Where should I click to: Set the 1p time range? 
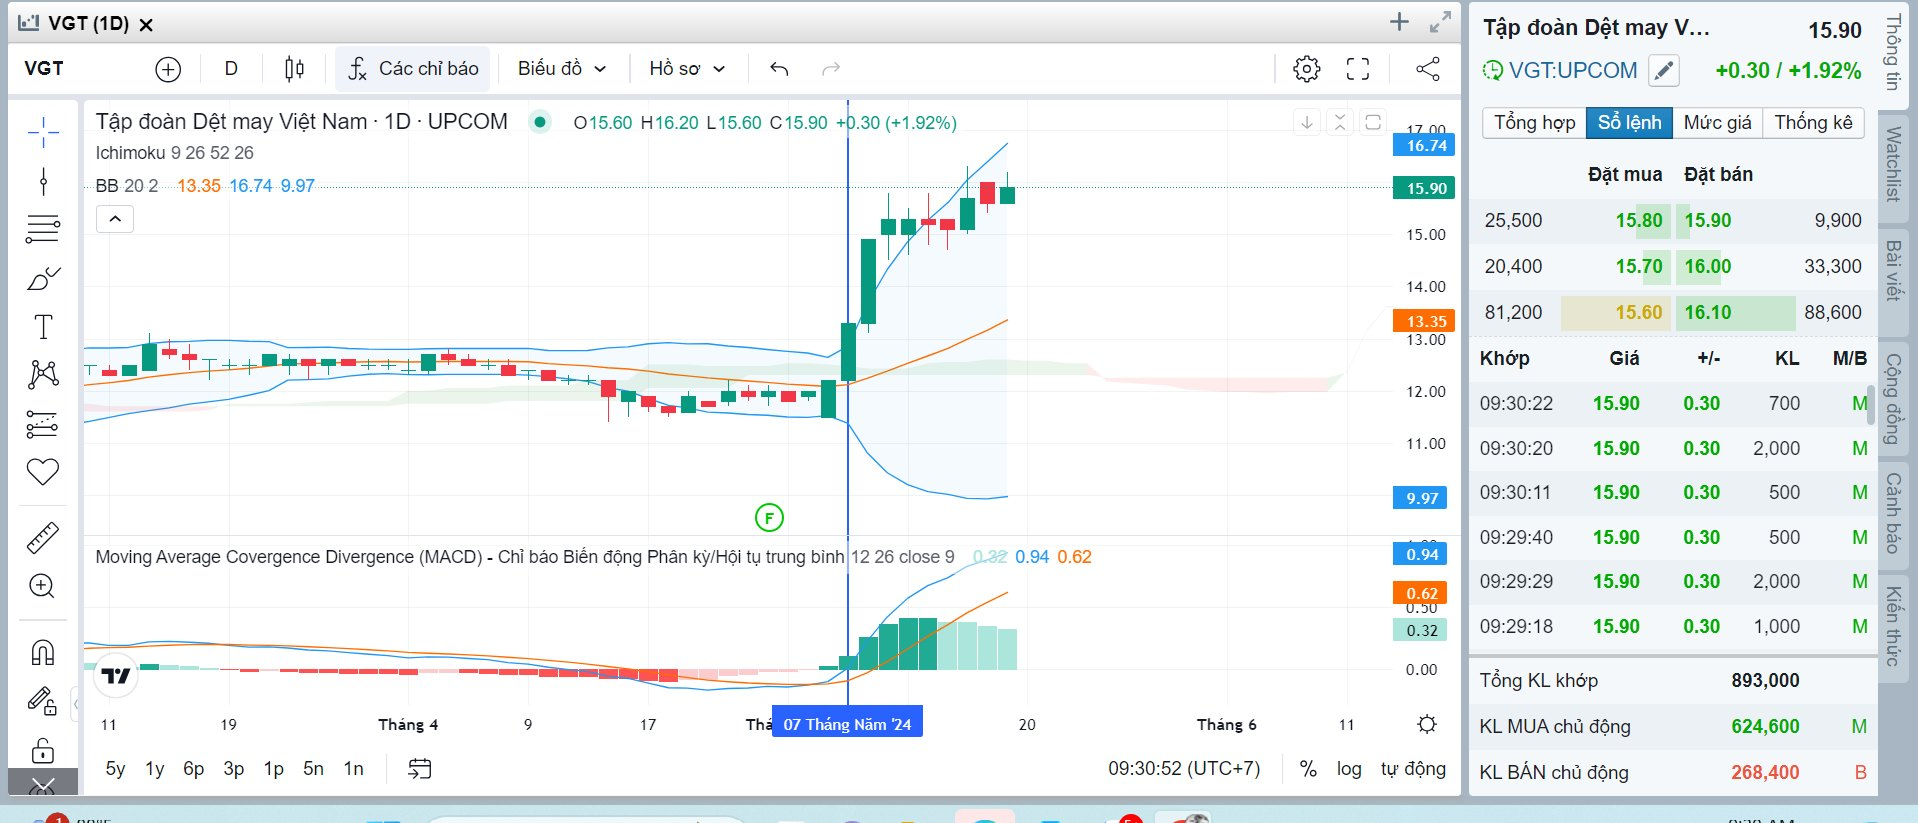pyautogui.click(x=274, y=769)
